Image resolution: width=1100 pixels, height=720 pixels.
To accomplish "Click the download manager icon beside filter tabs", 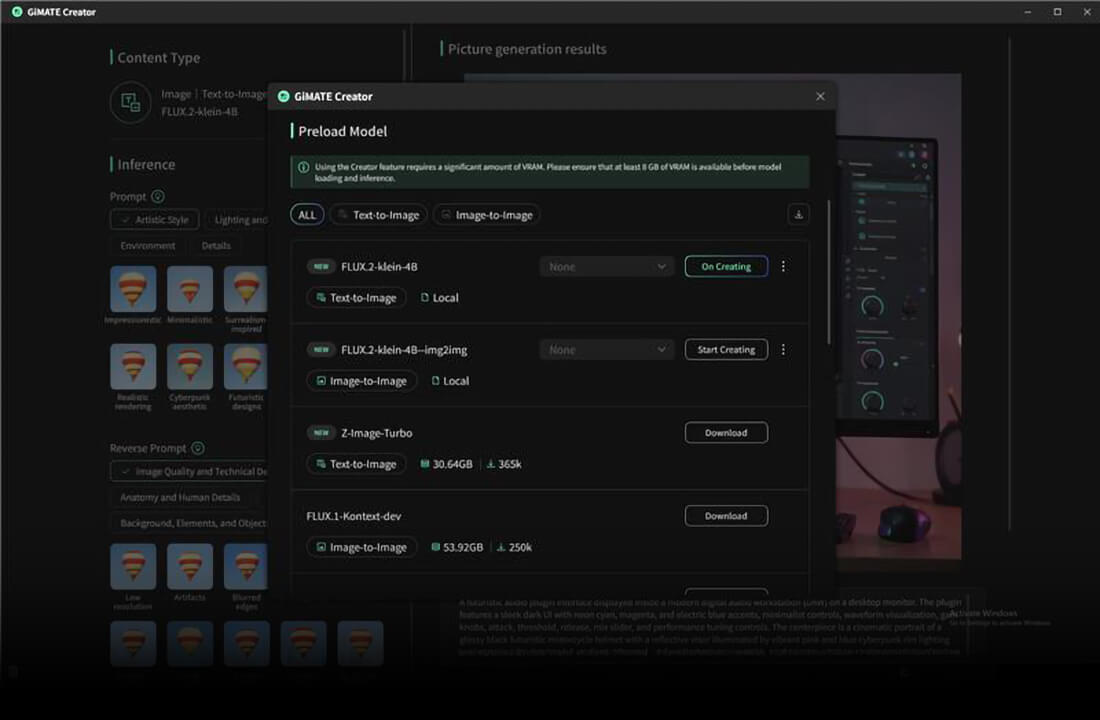I will click(798, 215).
